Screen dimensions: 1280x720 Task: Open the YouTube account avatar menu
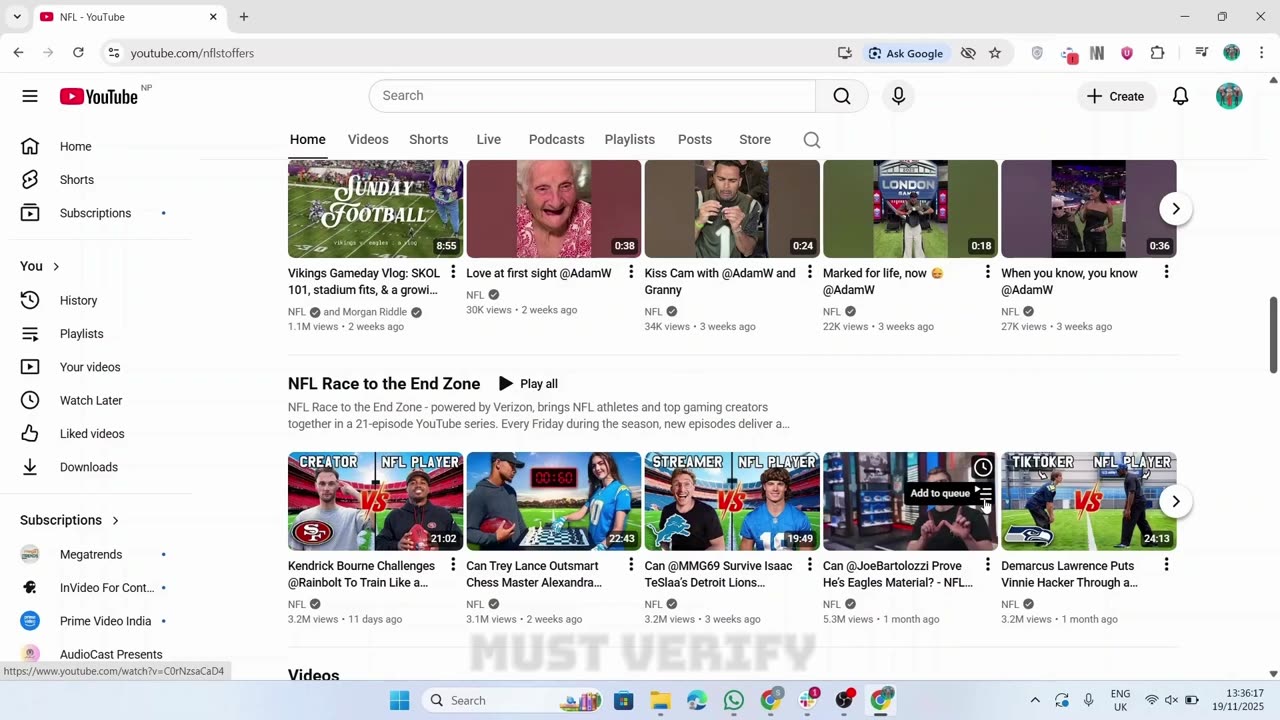coord(1229,96)
